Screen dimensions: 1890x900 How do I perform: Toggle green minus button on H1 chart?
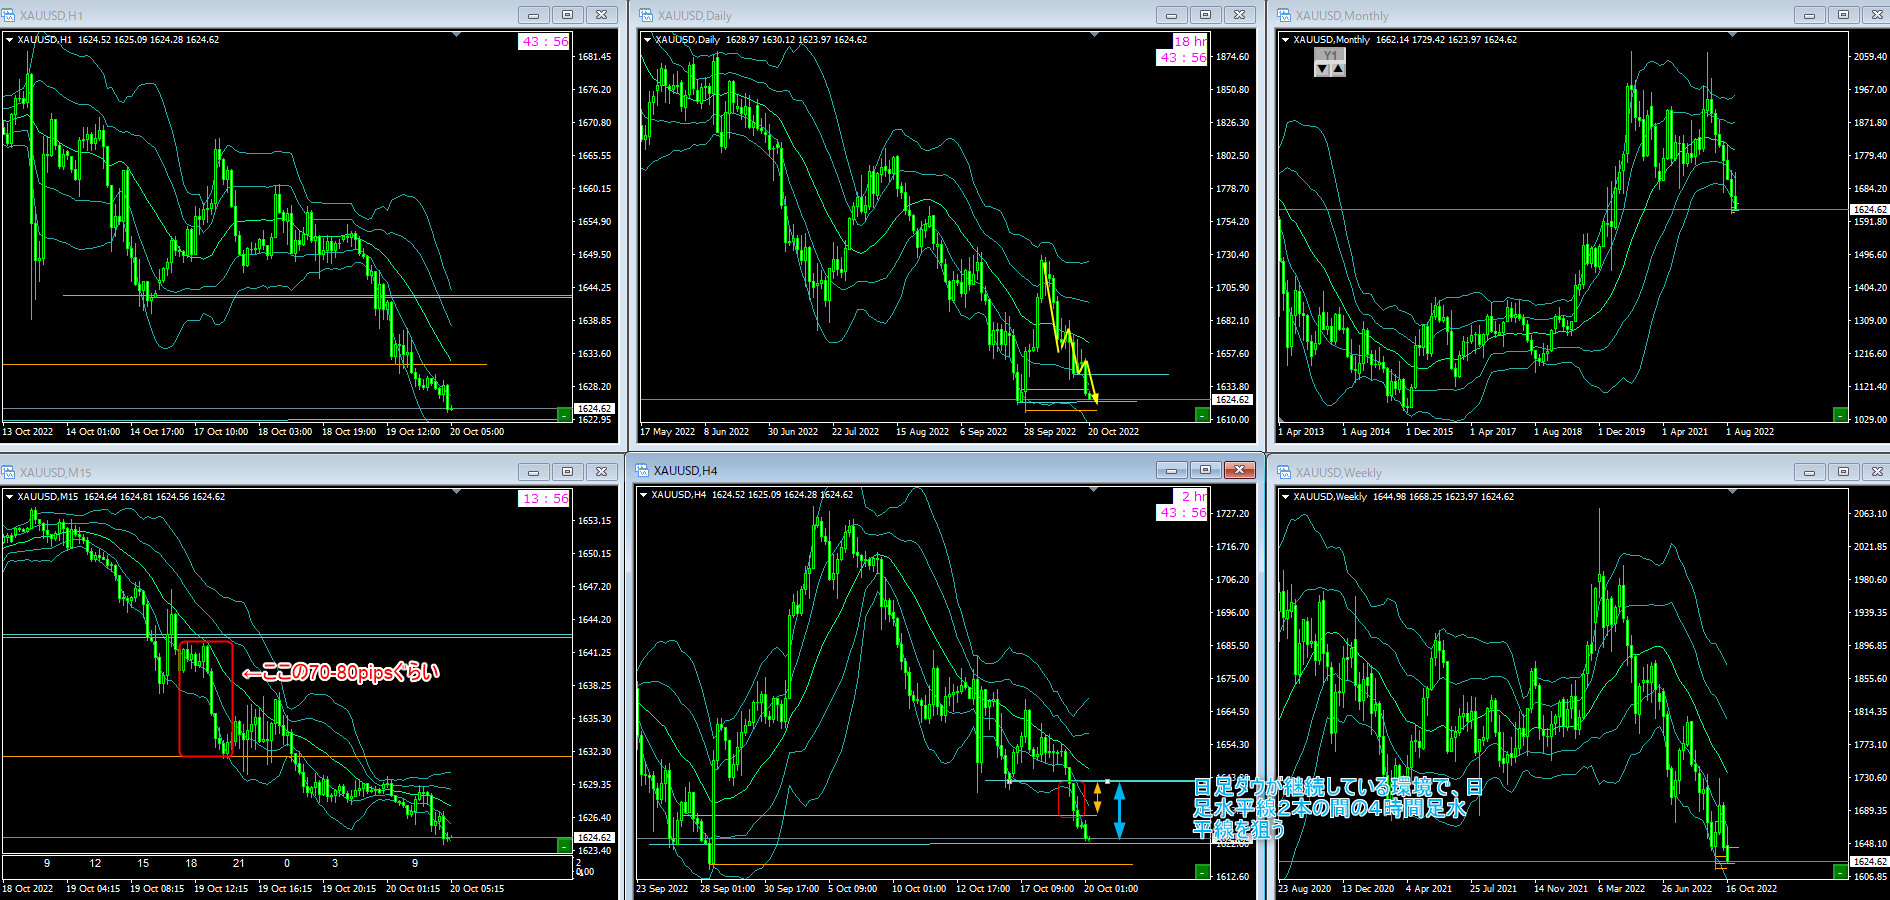click(564, 414)
